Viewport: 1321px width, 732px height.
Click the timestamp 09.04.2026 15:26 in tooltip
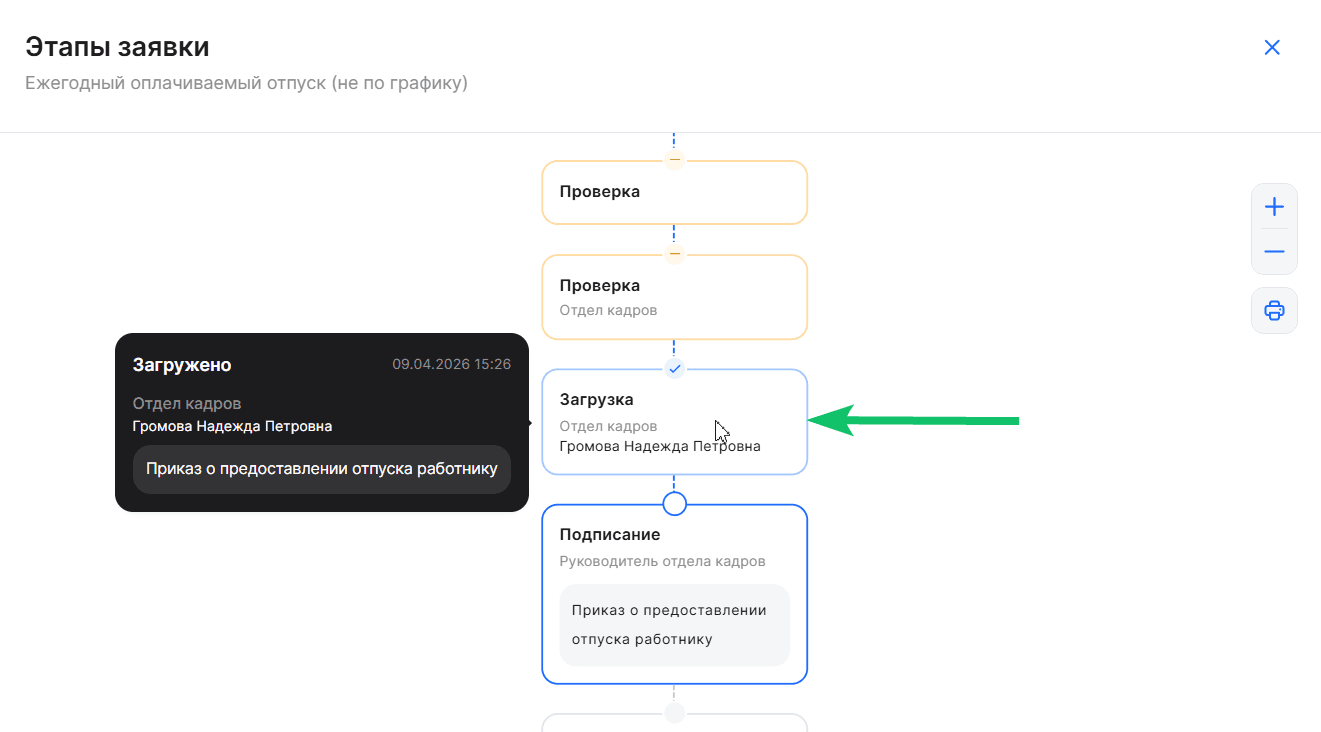(x=452, y=364)
